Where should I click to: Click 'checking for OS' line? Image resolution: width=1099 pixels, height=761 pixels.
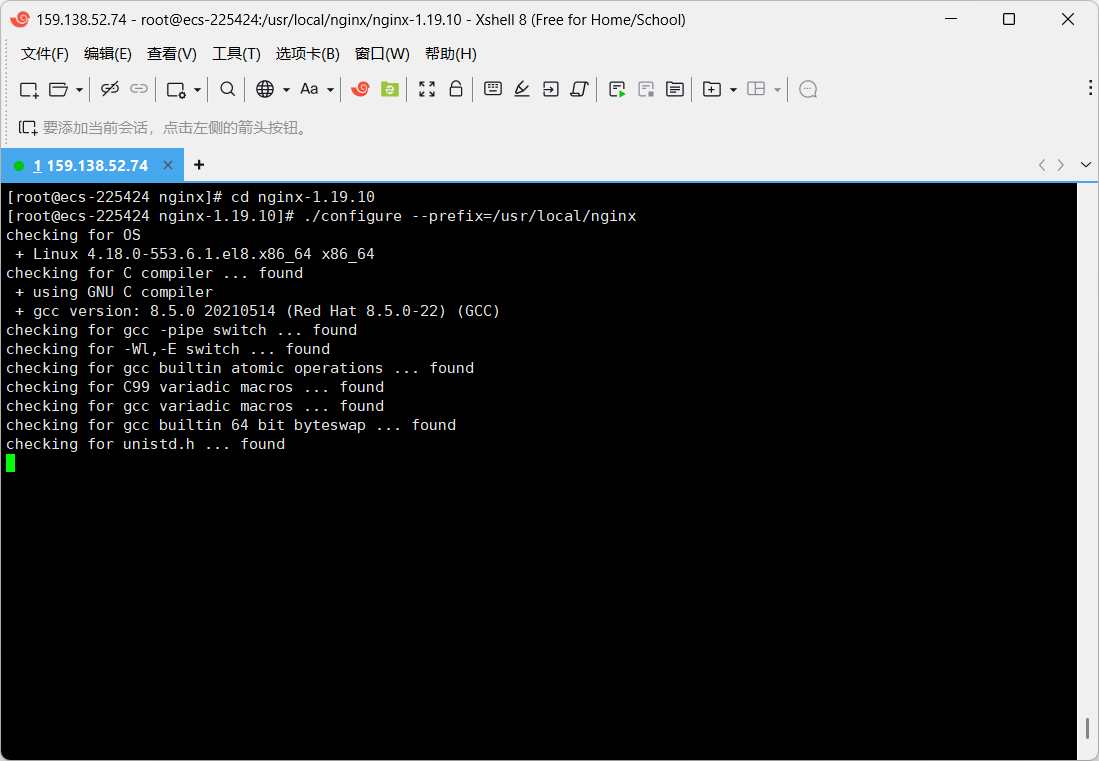pyautogui.click(x=73, y=235)
